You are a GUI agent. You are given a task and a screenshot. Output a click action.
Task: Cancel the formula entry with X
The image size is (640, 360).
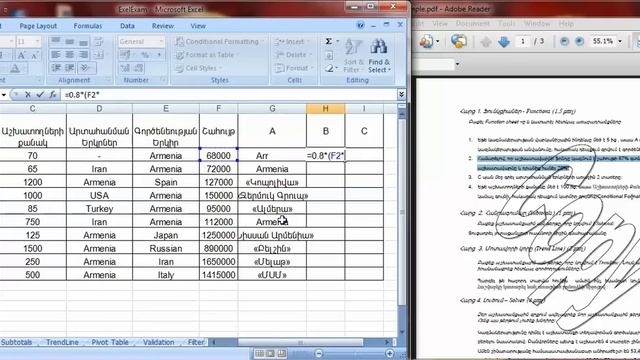click(x=28, y=95)
